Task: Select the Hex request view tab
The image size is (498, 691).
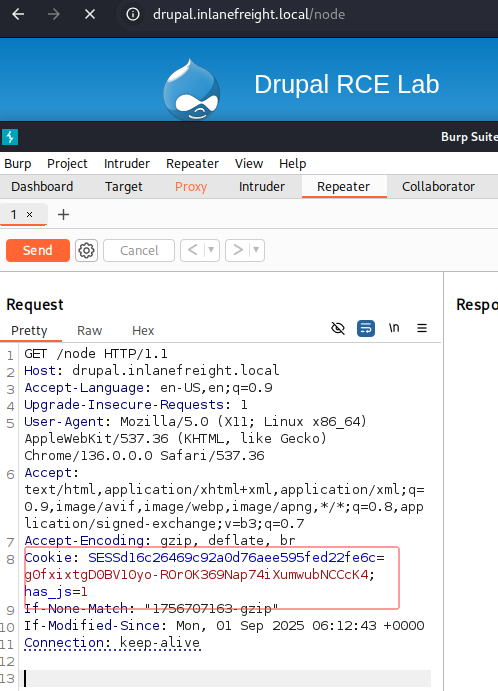Action: tap(143, 331)
